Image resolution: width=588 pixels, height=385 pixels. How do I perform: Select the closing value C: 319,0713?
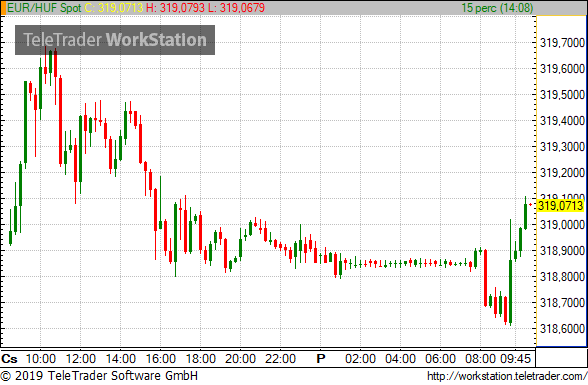tap(114, 8)
